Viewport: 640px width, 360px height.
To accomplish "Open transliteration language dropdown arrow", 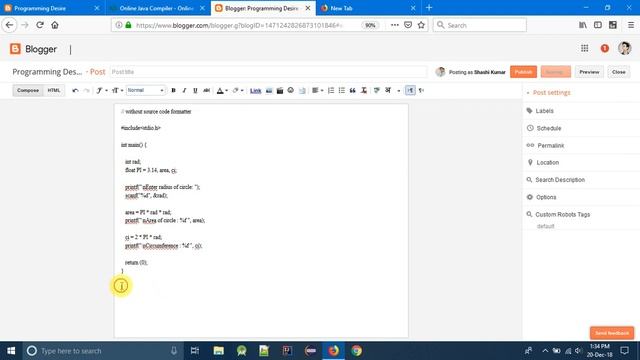I will pos(398,91).
